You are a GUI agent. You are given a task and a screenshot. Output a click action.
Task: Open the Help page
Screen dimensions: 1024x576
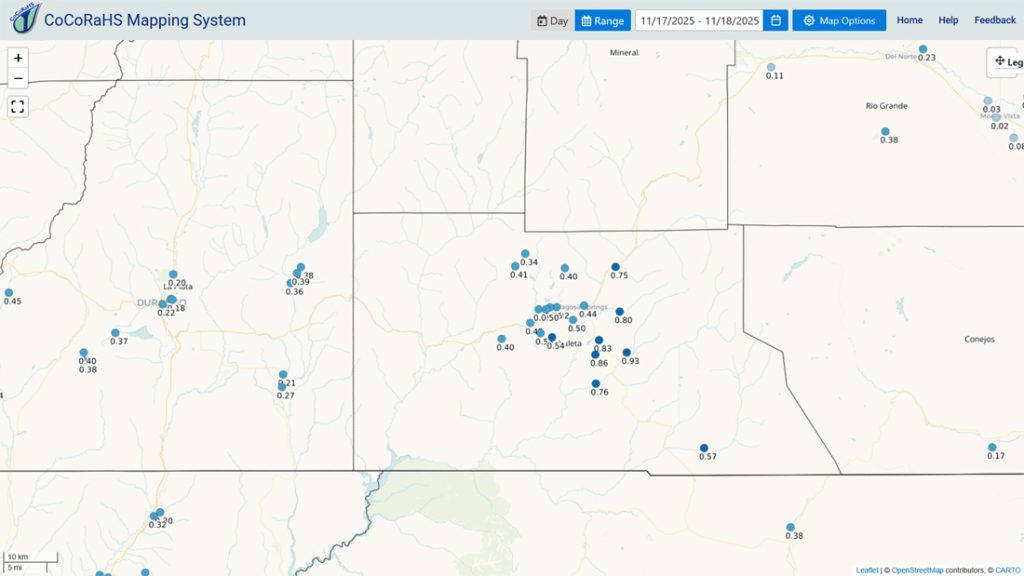point(948,20)
